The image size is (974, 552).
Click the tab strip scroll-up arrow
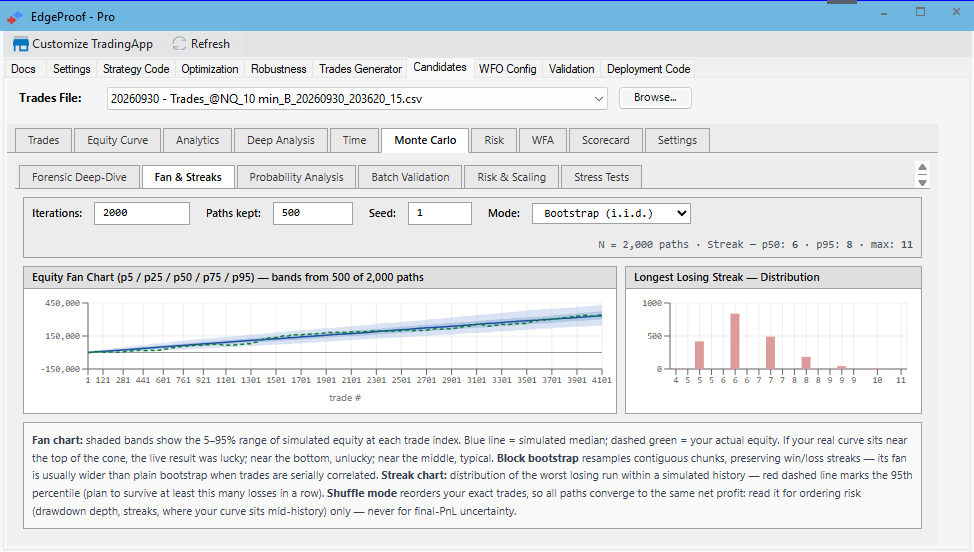pyautogui.click(x=922, y=168)
